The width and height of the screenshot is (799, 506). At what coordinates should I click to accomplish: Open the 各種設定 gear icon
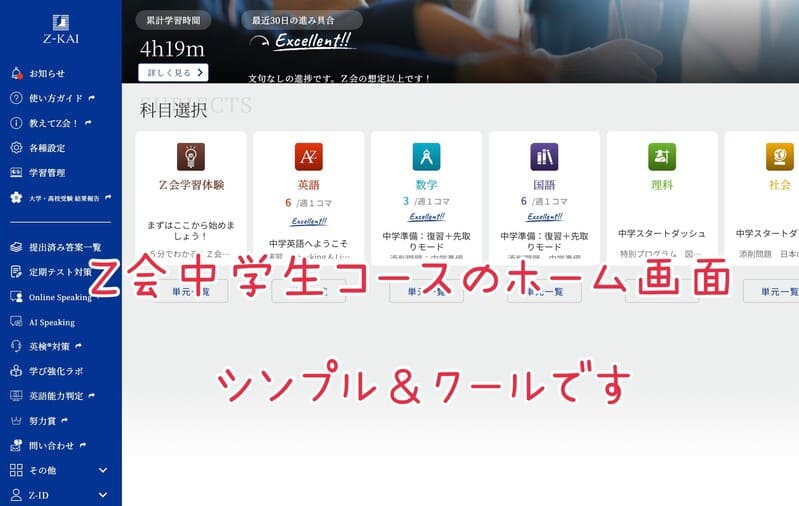16,148
